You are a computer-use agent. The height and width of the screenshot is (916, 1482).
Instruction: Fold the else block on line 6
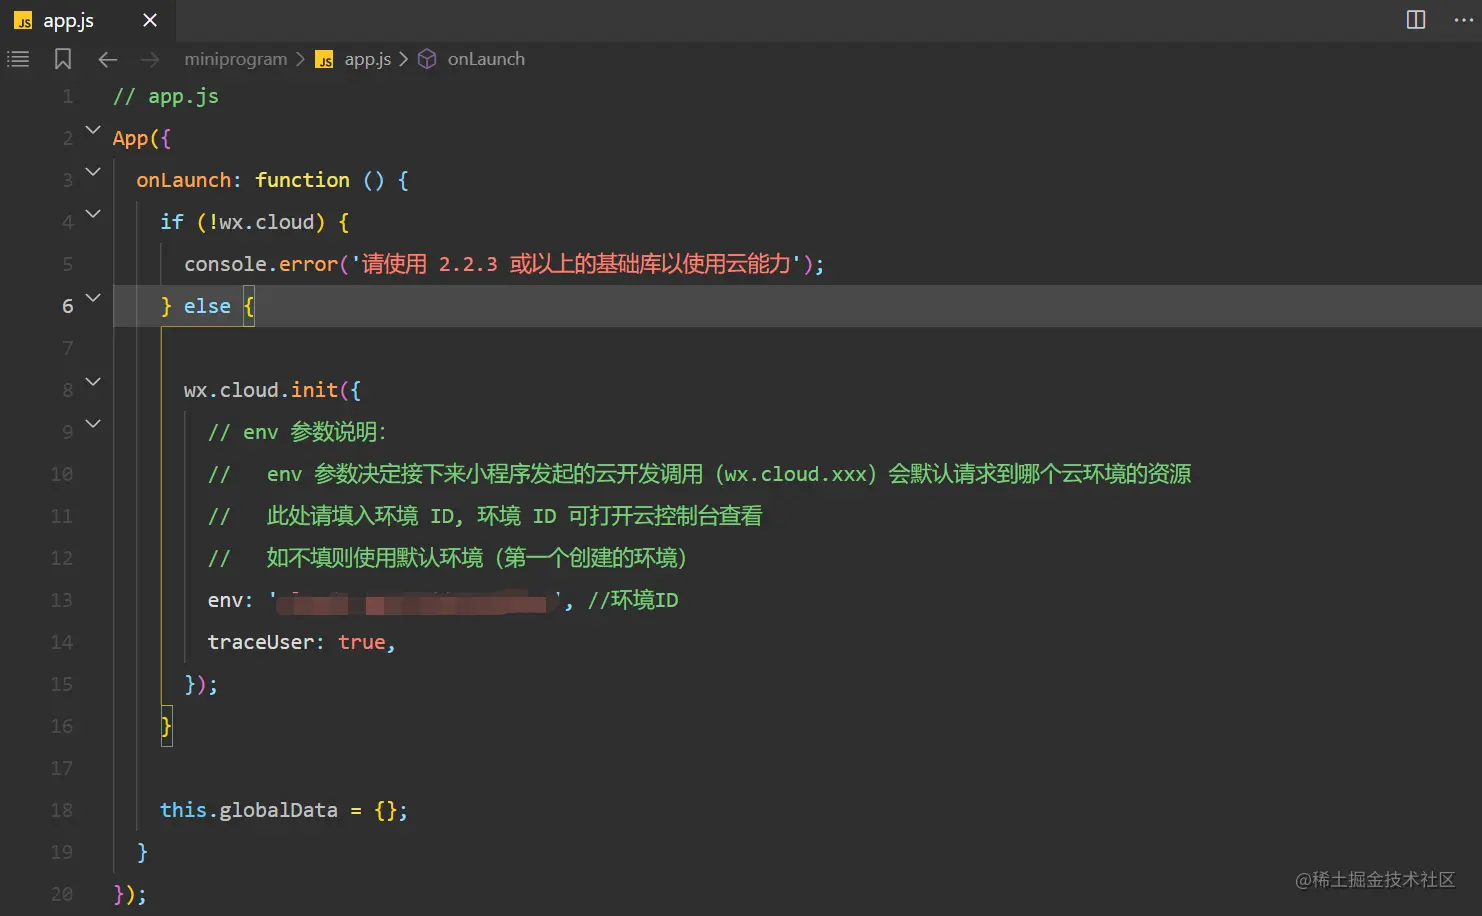[x=93, y=298]
